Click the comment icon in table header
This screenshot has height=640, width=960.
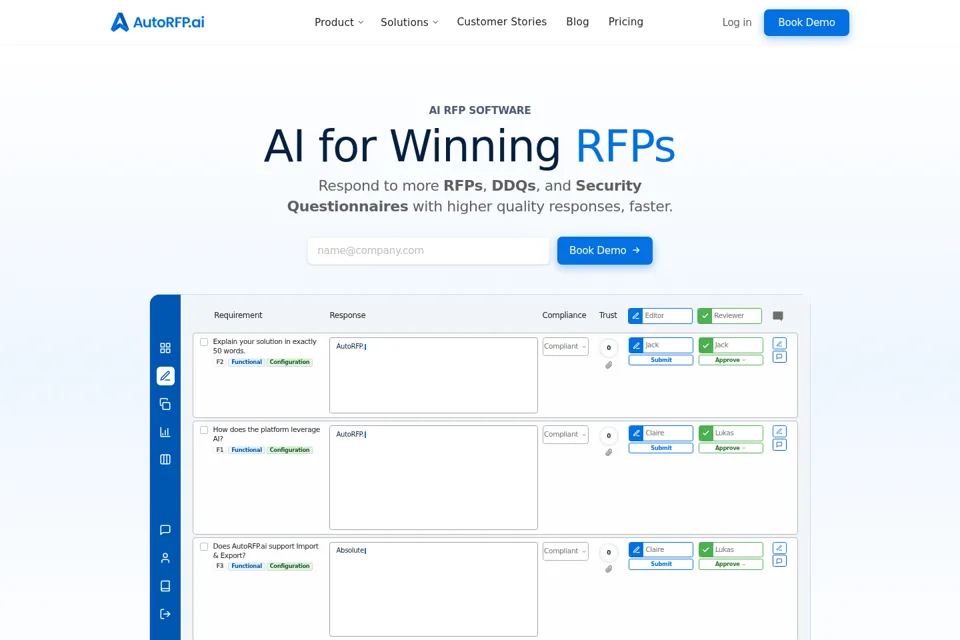click(x=778, y=316)
